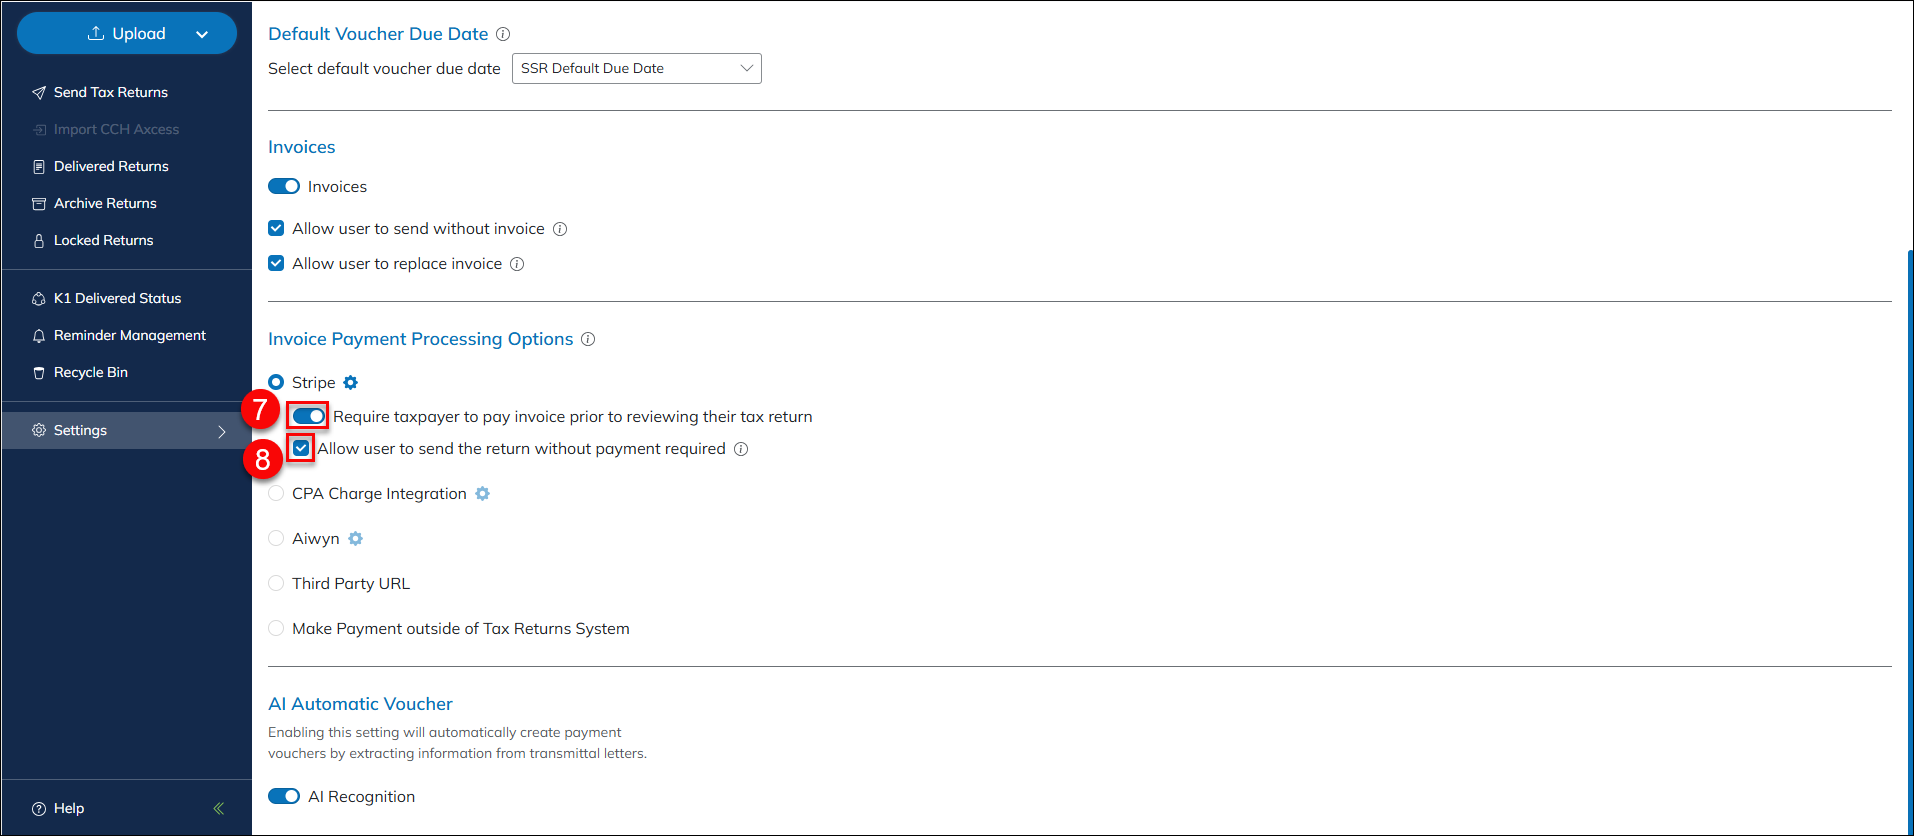This screenshot has width=1914, height=836.
Task: Open the SSR Default Due Date dropdown
Action: (636, 69)
